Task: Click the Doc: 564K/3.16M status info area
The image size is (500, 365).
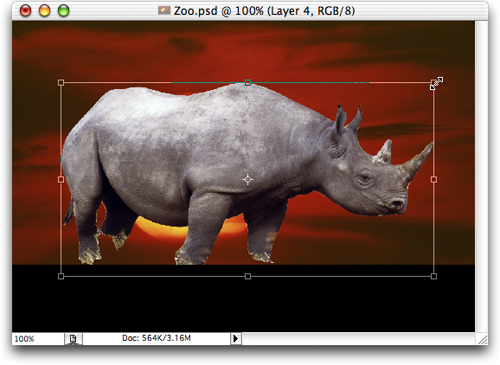Action: [x=156, y=338]
